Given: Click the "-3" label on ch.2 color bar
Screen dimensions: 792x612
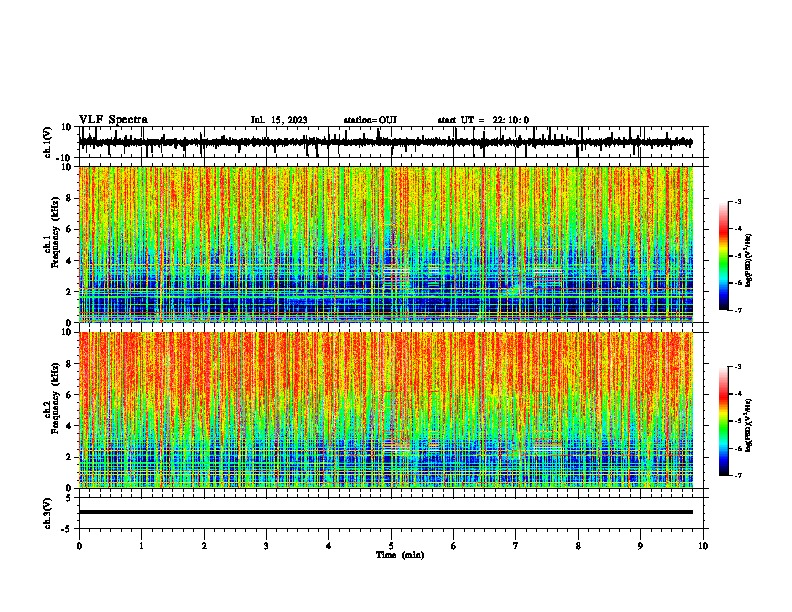Looking at the screenshot, I should (x=737, y=367).
